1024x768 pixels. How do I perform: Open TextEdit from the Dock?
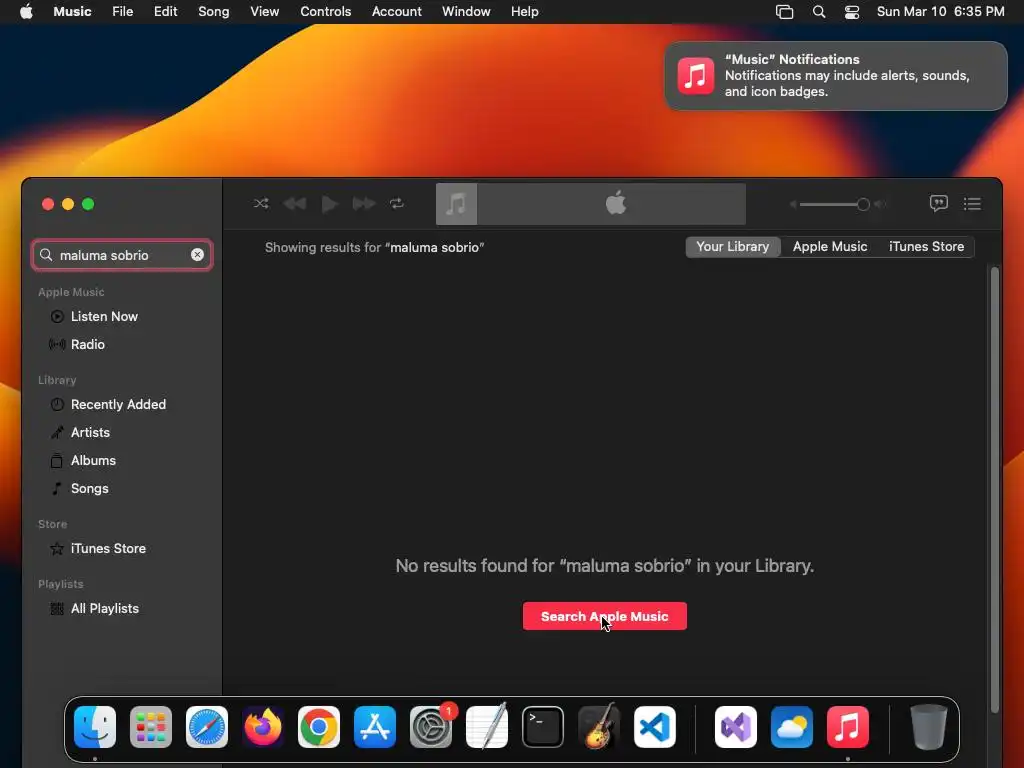tap(487, 727)
